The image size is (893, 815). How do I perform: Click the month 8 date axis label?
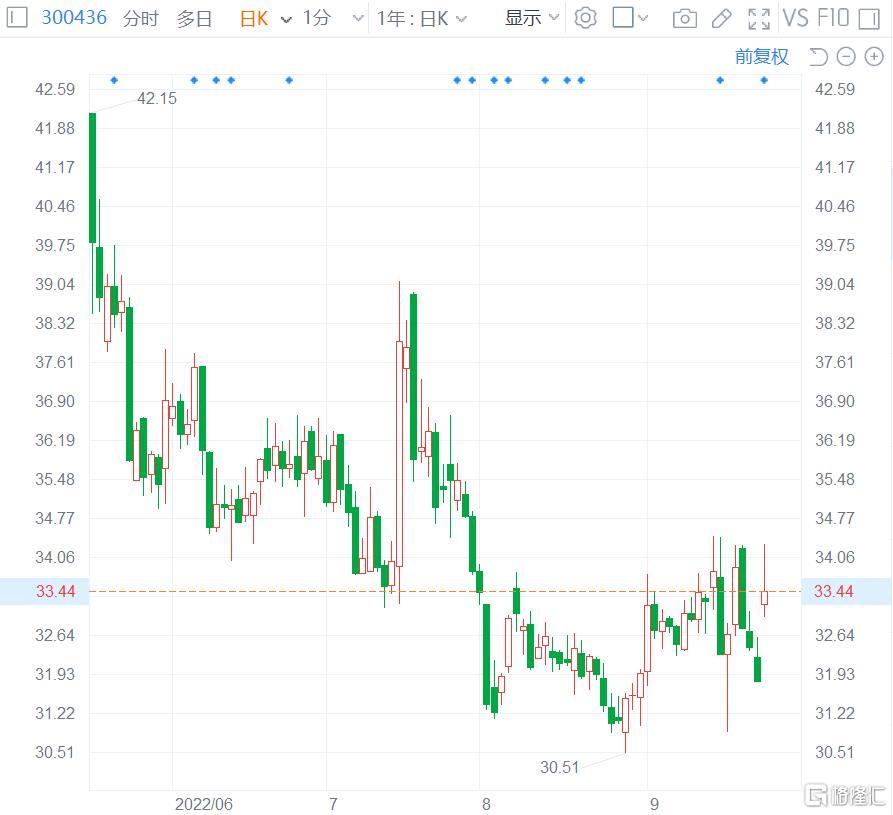click(x=485, y=804)
